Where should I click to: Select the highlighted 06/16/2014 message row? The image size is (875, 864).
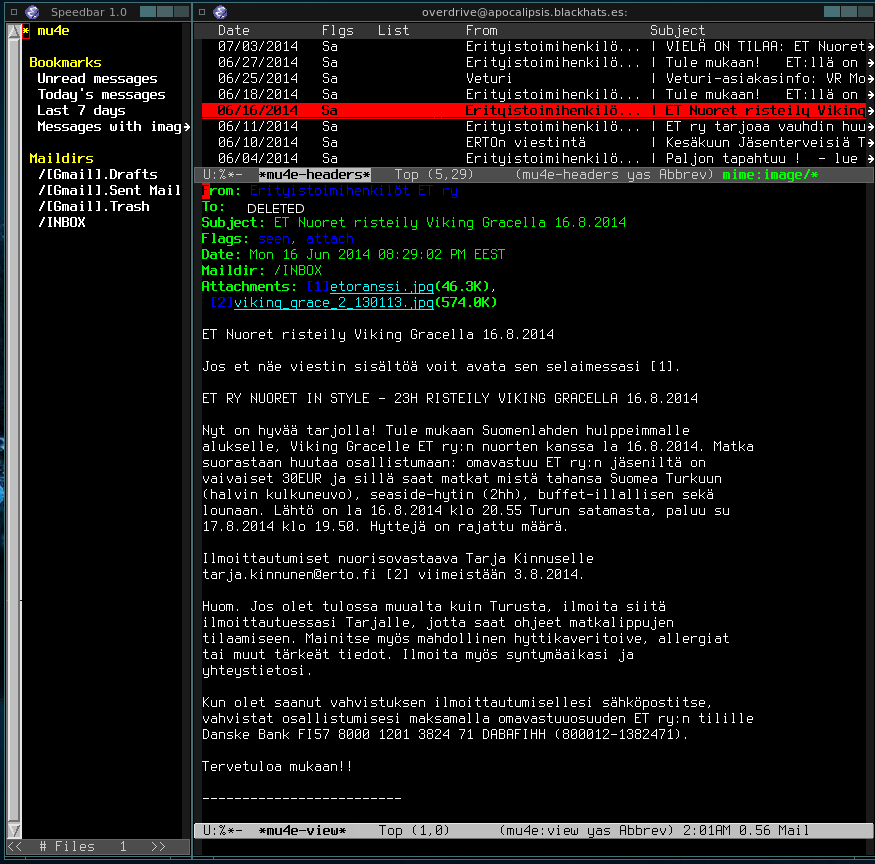534,111
